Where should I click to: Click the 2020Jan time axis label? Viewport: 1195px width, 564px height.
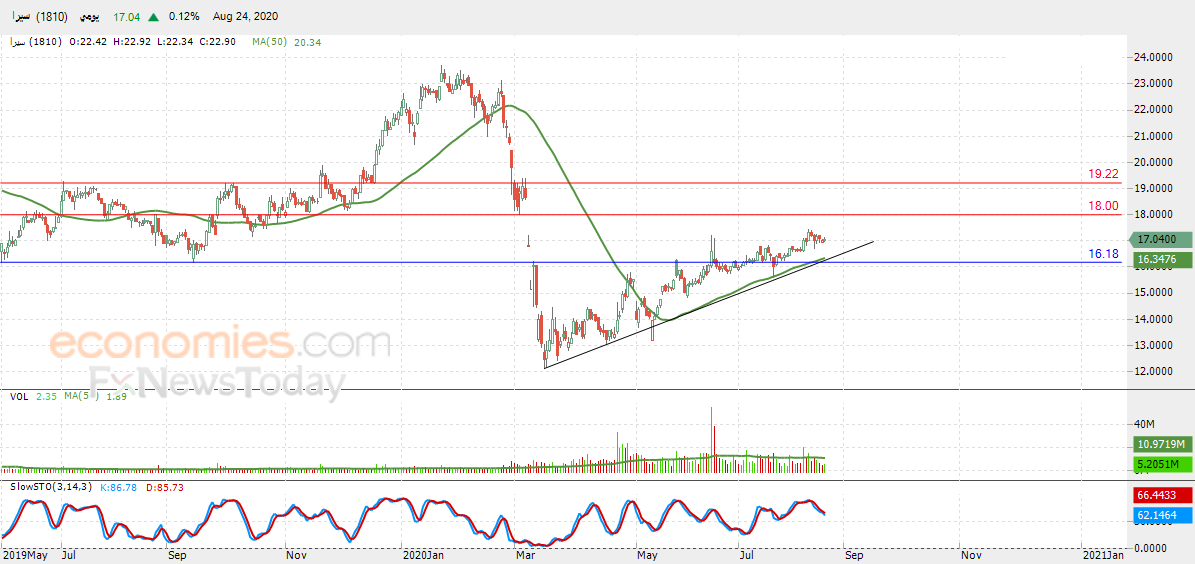click(425, 556)
